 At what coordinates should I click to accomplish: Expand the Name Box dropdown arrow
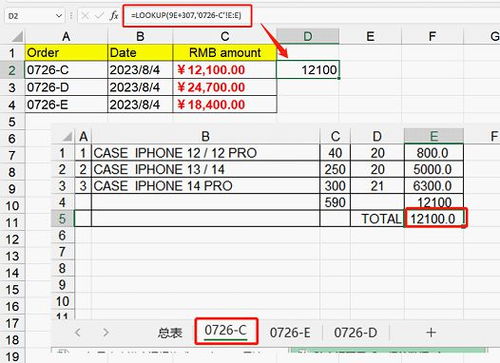[x=59, y=16]
